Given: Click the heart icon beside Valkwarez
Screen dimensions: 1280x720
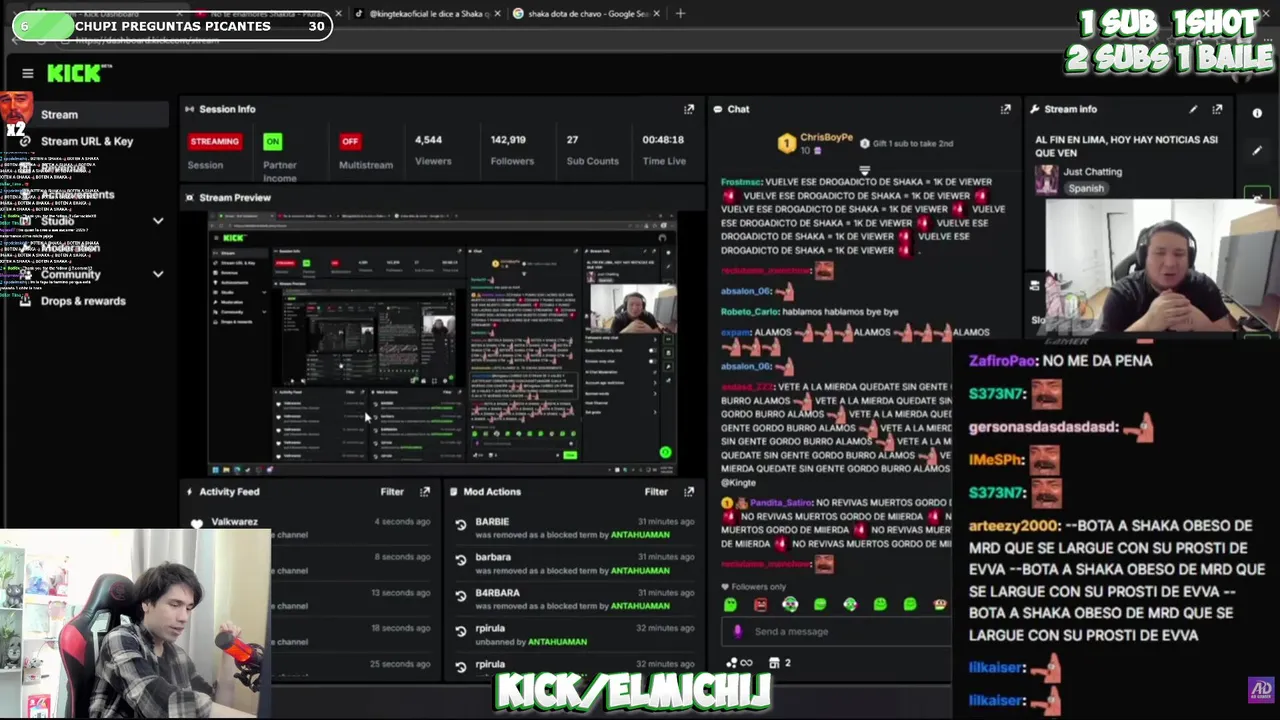Looking at the screenshot, I should point(197,523).
